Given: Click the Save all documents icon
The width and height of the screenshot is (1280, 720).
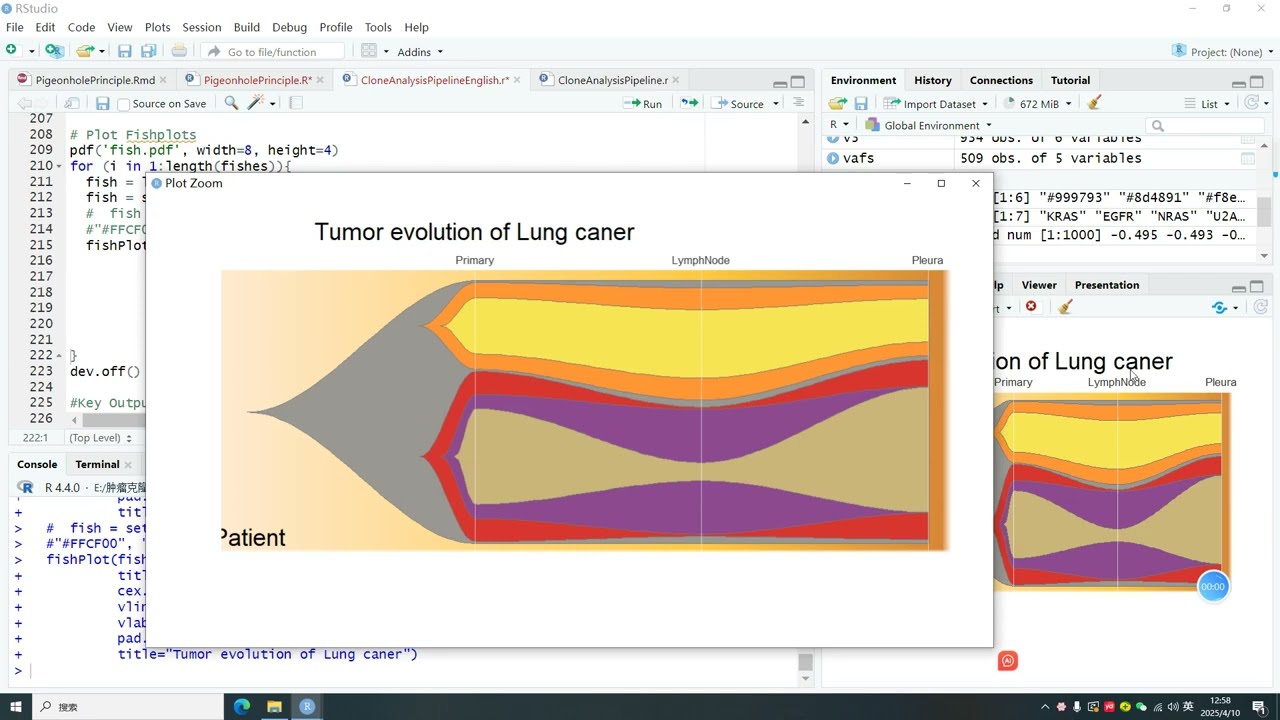Looking at the screenshot, I should (x=148, y=51).
